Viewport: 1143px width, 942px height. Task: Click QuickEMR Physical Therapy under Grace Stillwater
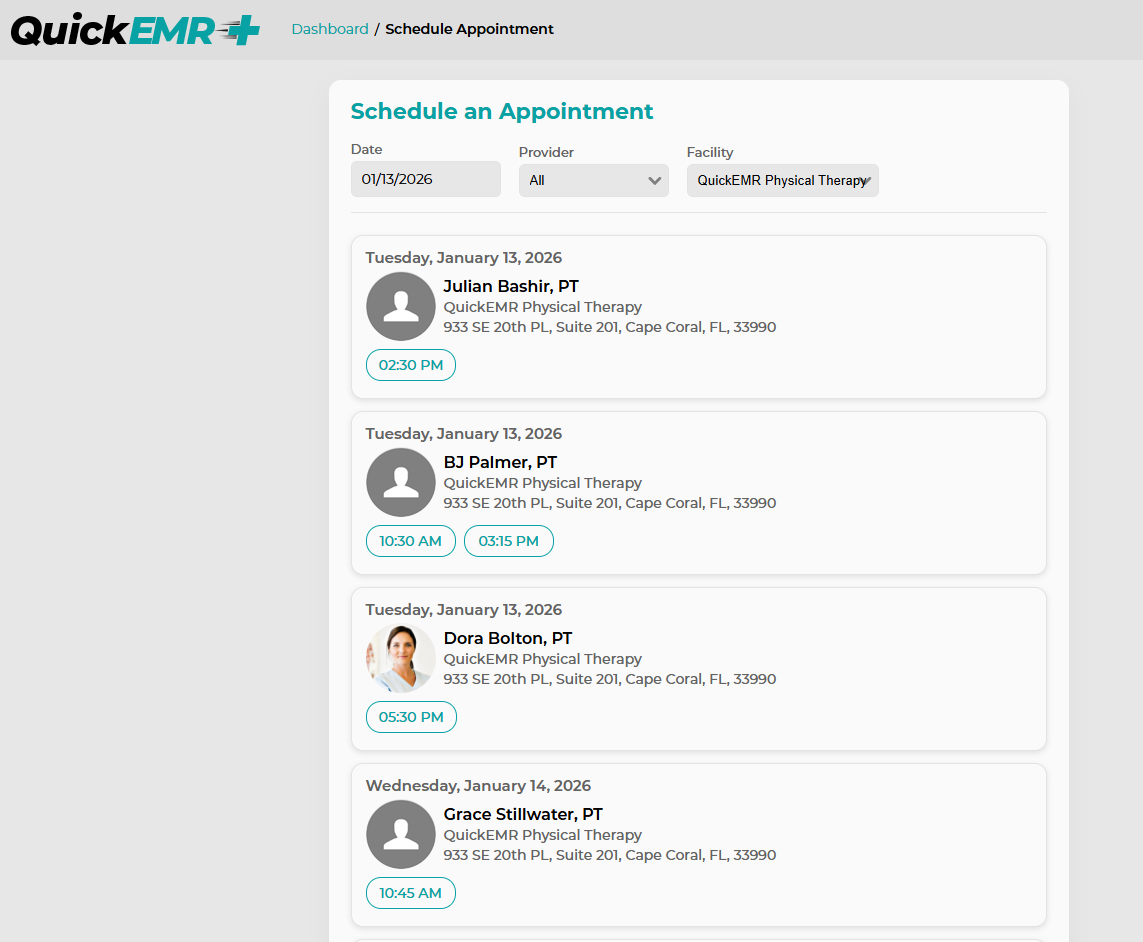click(x=542, y=836)
